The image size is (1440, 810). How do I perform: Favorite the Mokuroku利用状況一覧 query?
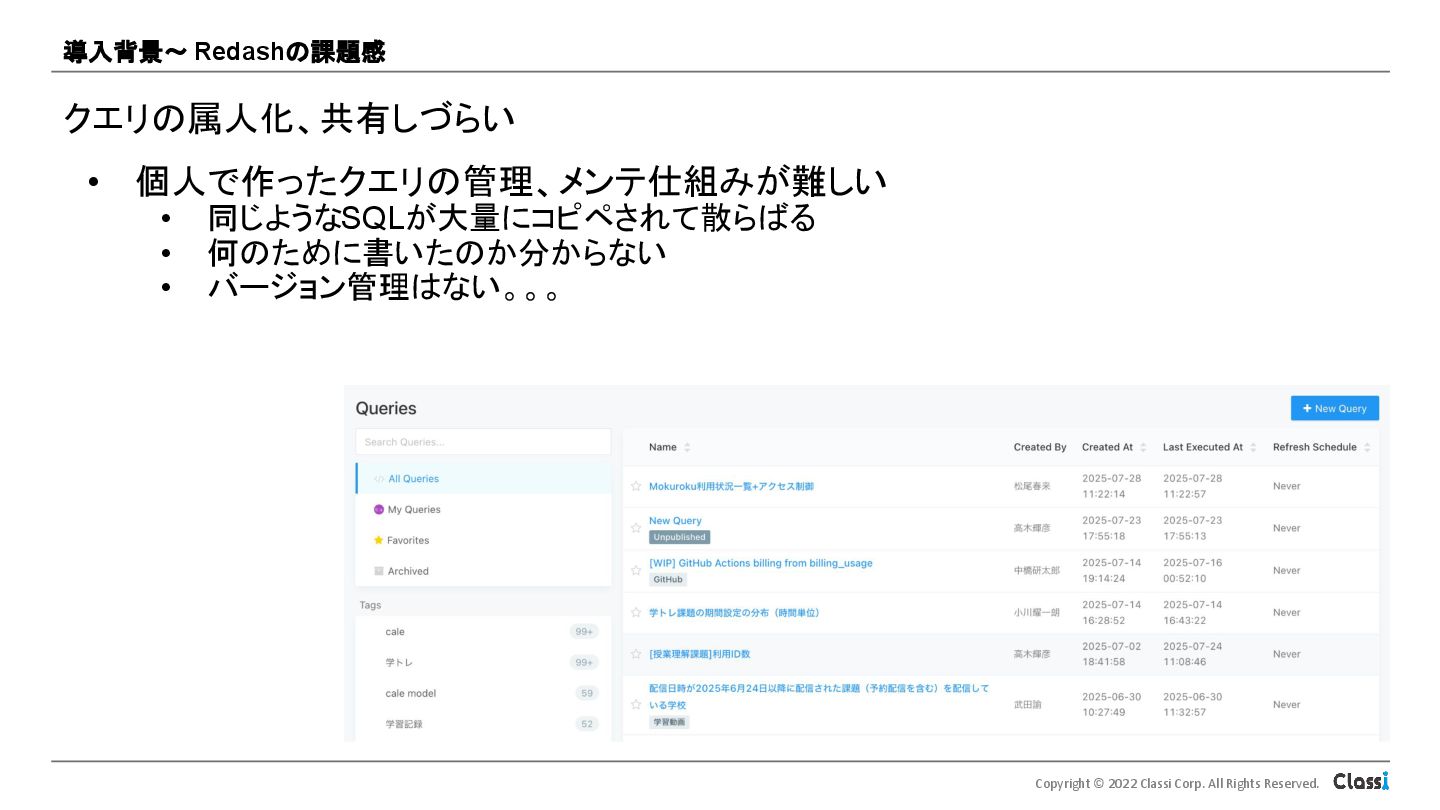pyautogui.click(x=636, y=486)
